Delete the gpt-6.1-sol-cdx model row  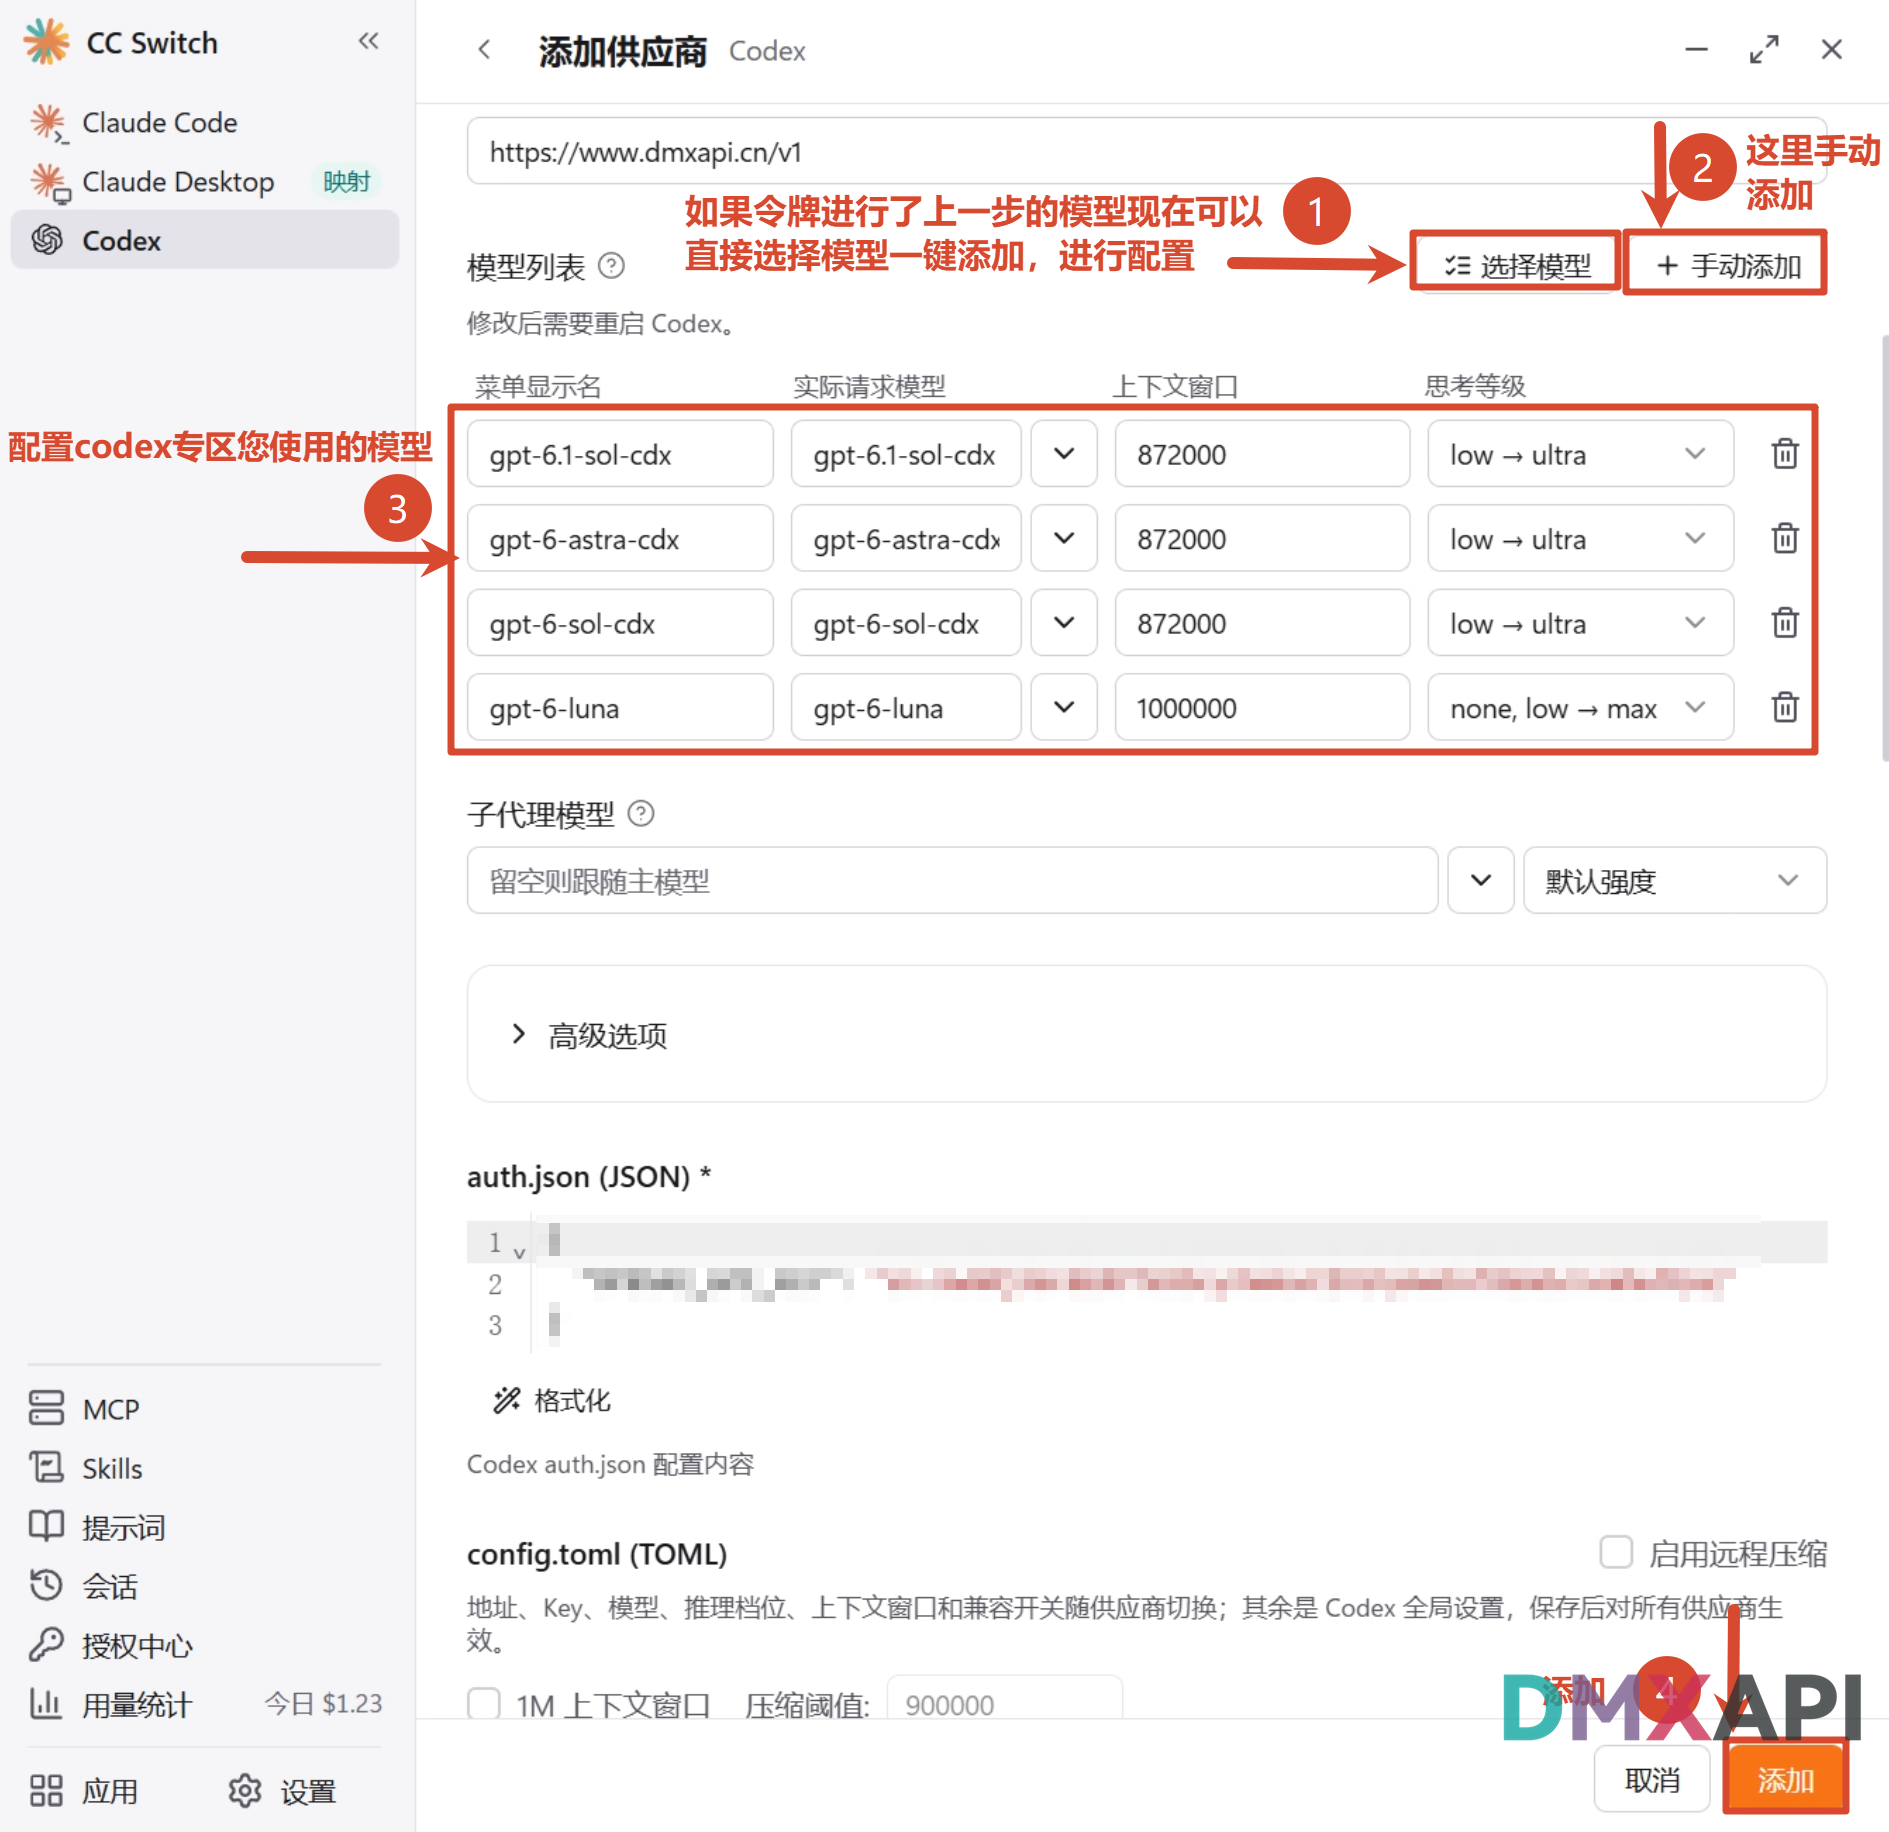click(x=1785, y=454)
